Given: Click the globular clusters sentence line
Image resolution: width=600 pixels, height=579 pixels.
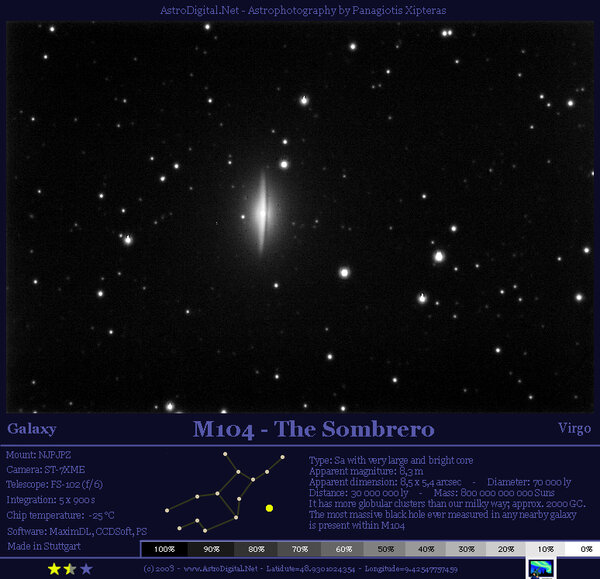Looking at the screenshot, I should pyautogui.click(x=447, y=504).
